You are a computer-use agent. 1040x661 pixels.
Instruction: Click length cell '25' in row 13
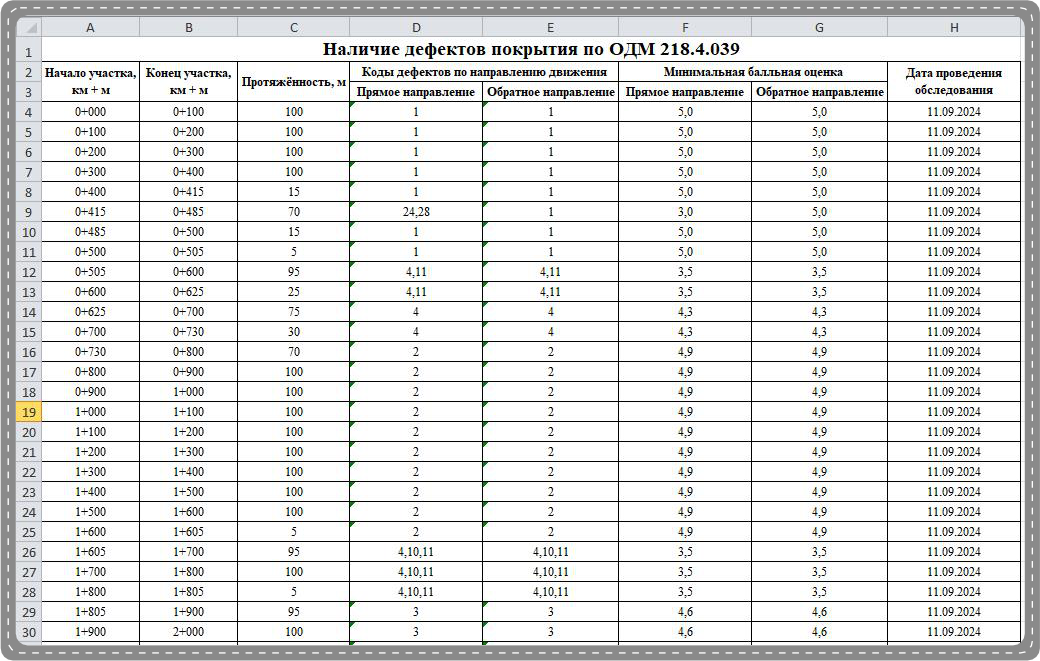(x=293, y=292)
